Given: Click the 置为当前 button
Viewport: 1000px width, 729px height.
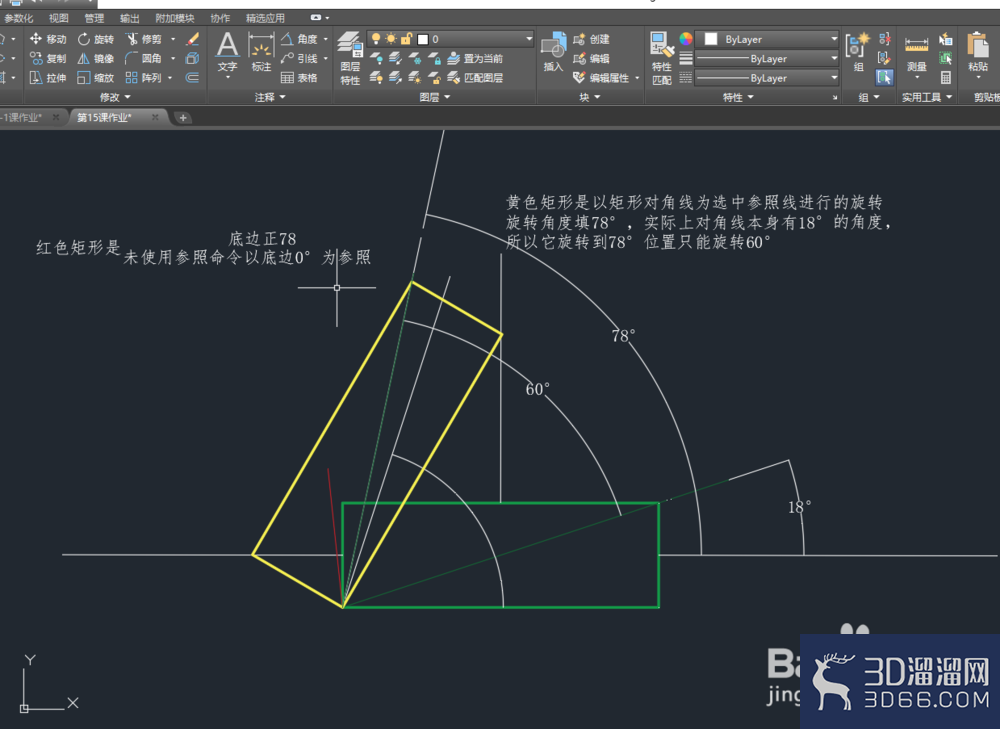Looking at the screenshot, I should [474, 59].
